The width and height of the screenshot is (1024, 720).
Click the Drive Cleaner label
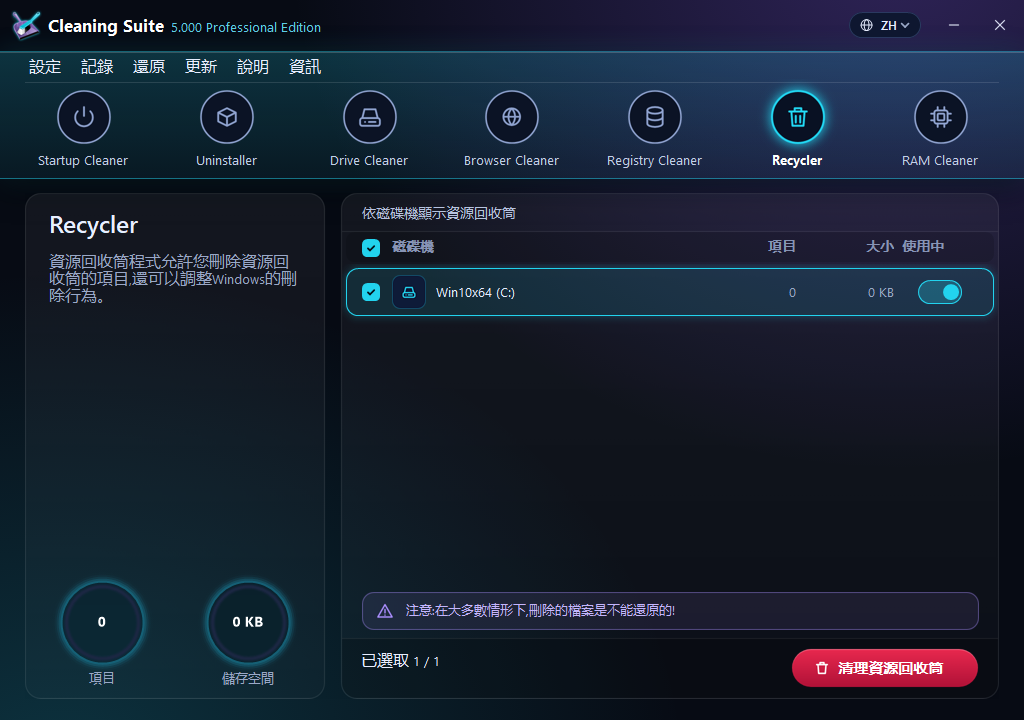(369, 161)
